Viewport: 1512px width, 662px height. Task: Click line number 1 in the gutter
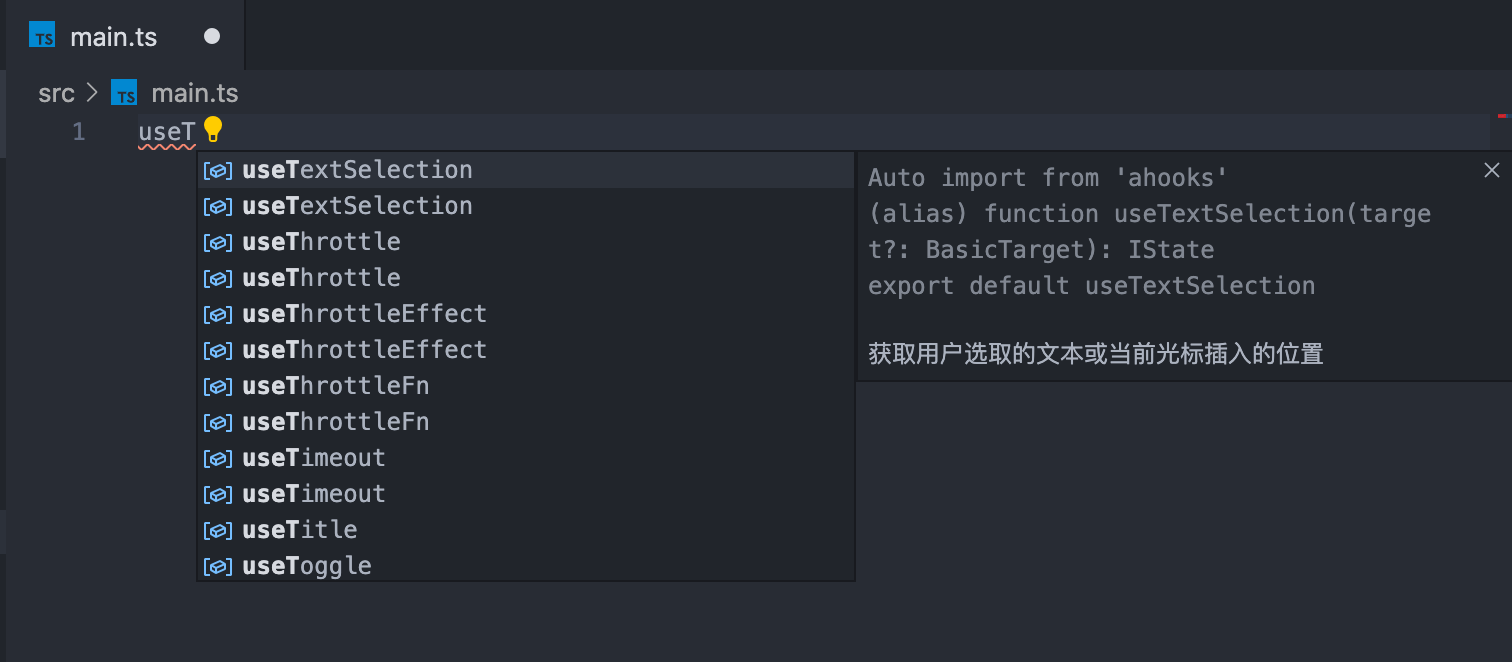click(78, 131)
